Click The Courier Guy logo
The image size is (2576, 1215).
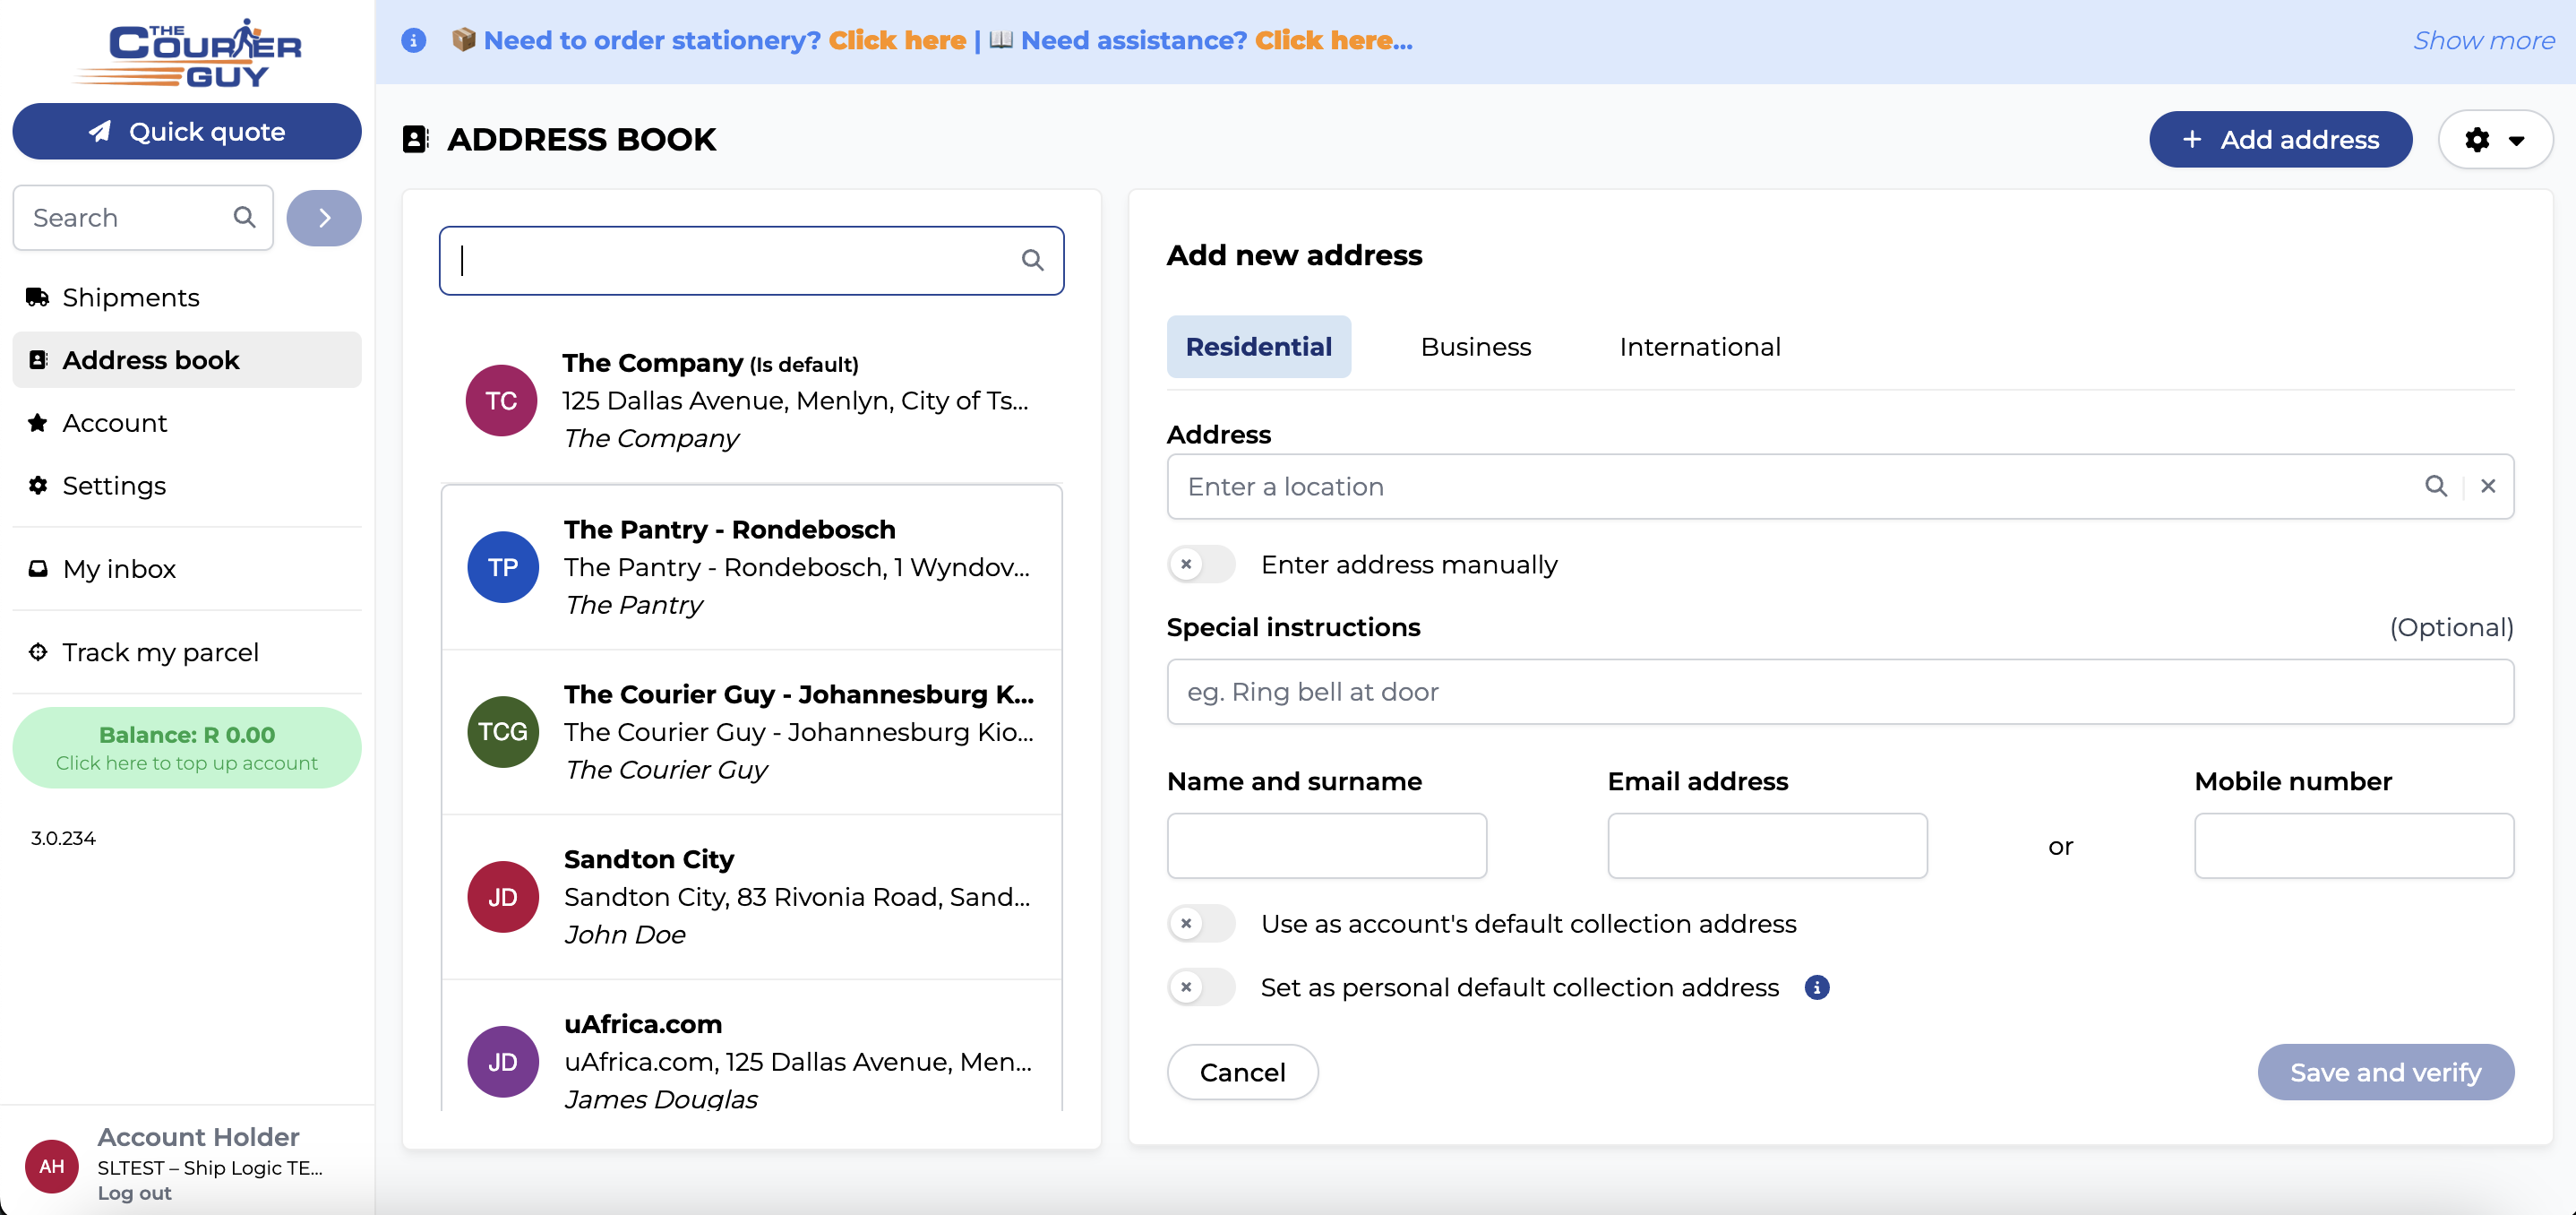click(187, 52)
